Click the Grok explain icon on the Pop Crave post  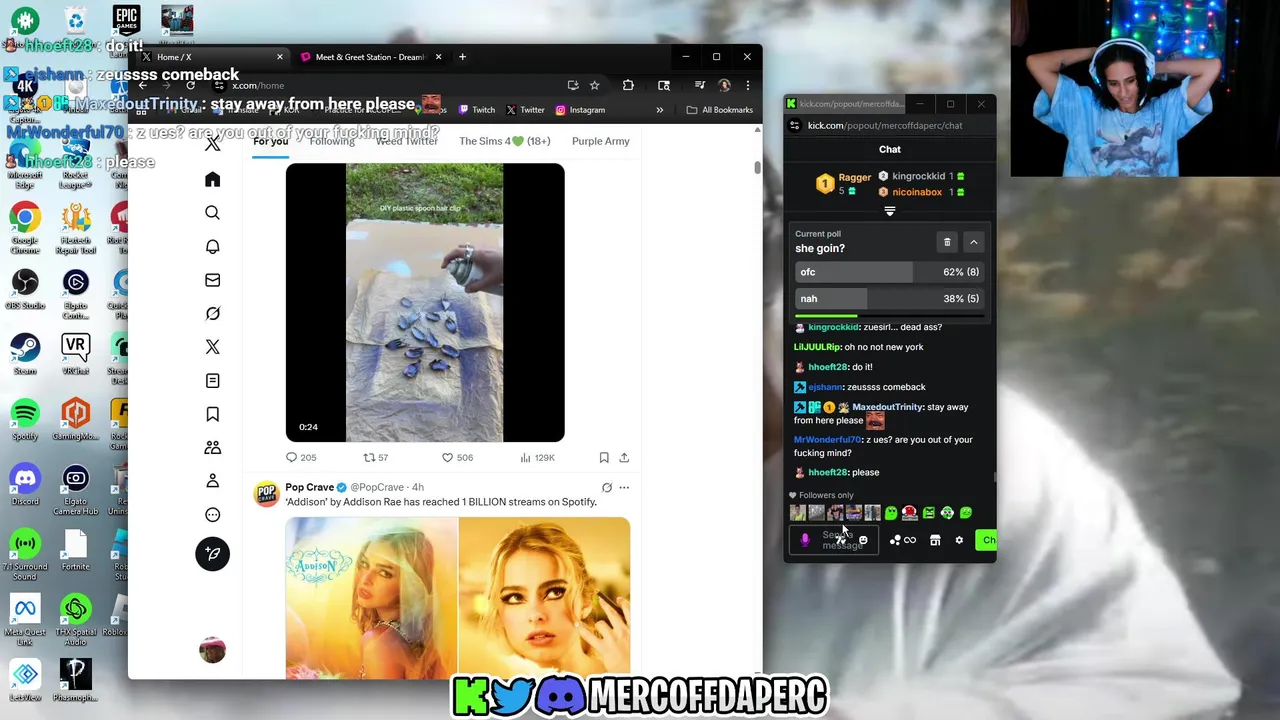point(607,488)
